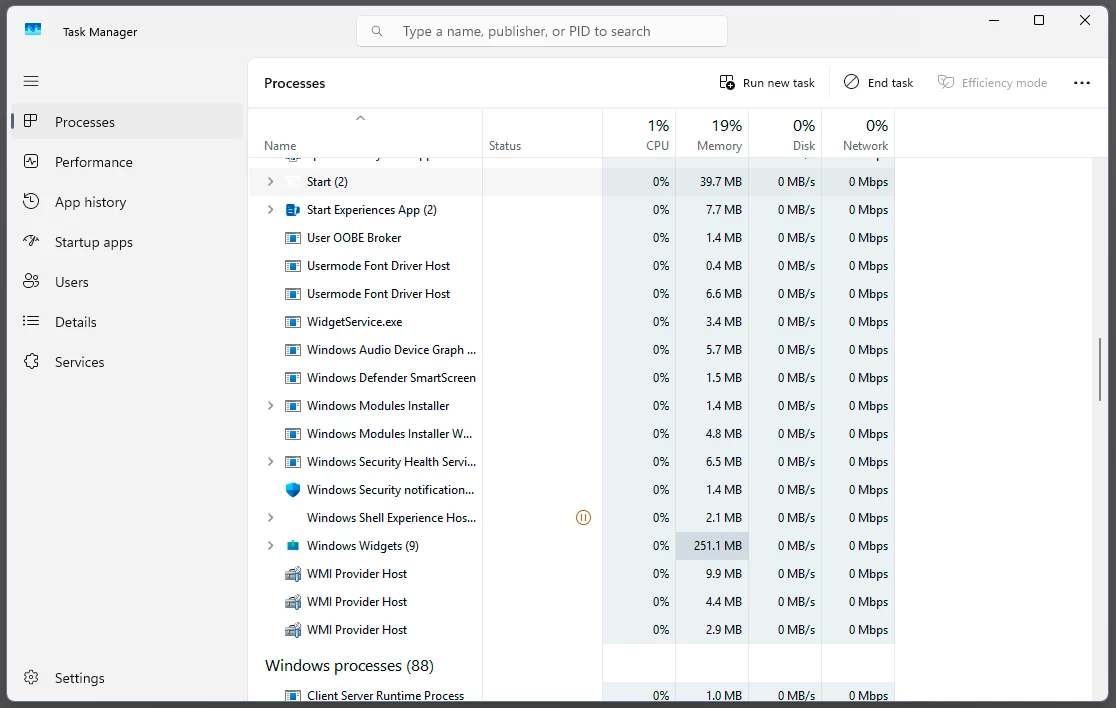
Task: Click the 39.7 MB memory cell
Action: coord(712,181)
